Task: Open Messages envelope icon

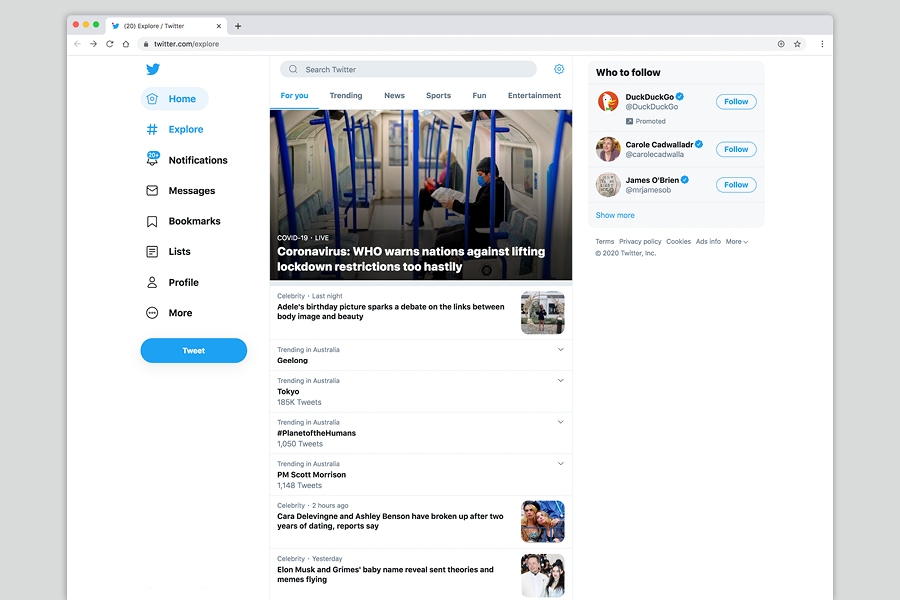Action: point(152,190)
